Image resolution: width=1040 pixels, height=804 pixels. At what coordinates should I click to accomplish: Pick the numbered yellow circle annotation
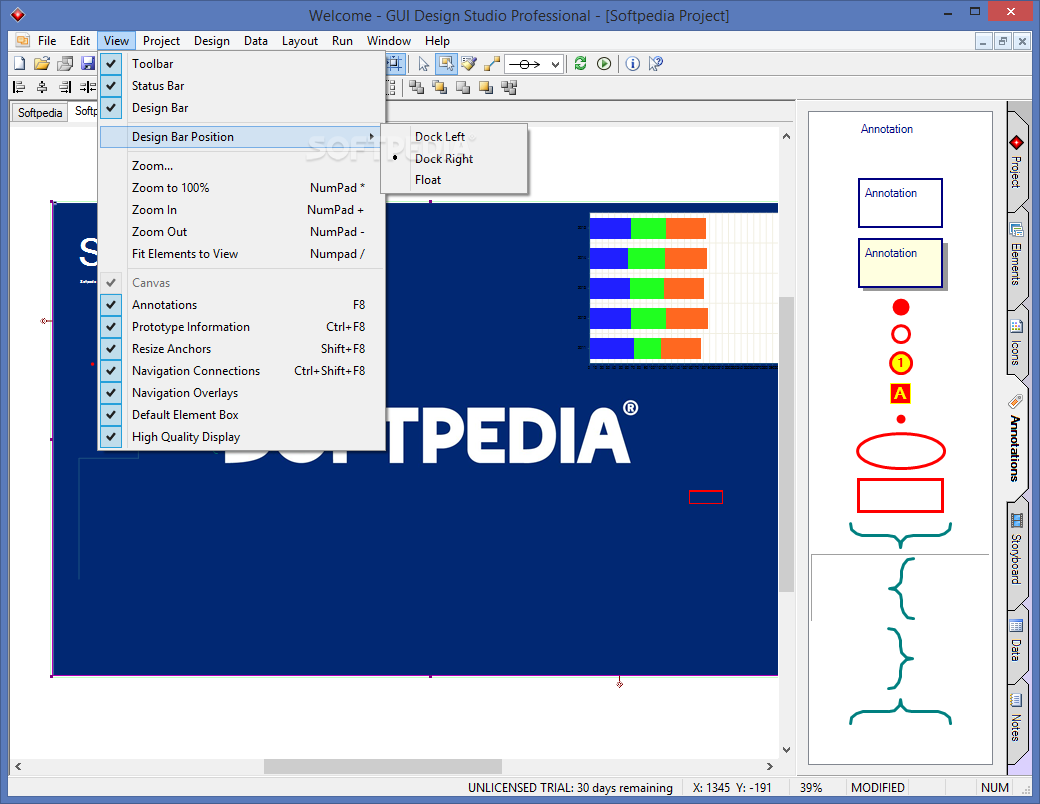coord(901,363)
